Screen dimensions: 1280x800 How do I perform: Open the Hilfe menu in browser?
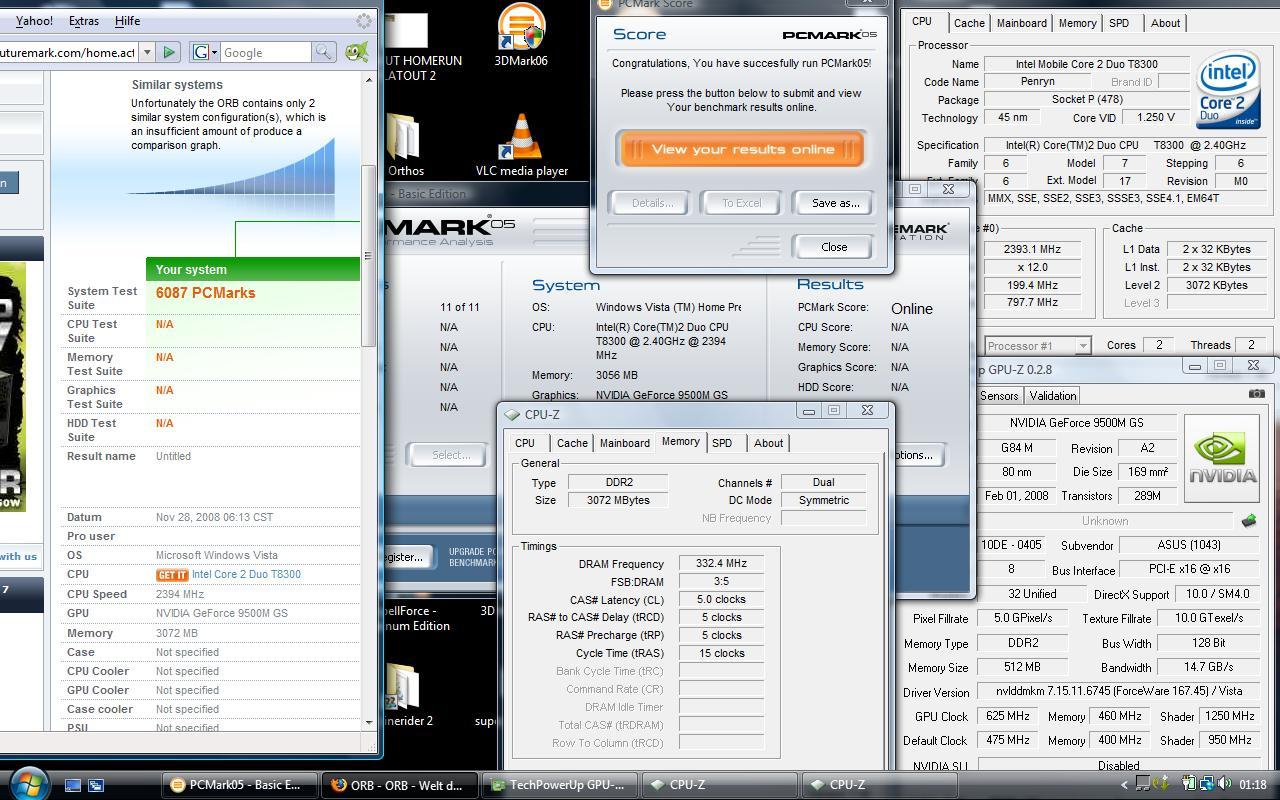coord(127,20)
